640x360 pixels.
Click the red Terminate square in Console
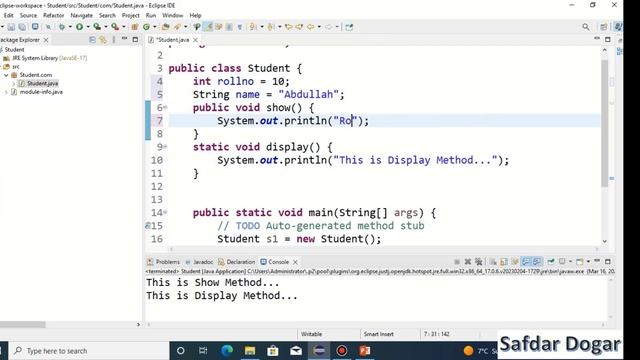457,262
